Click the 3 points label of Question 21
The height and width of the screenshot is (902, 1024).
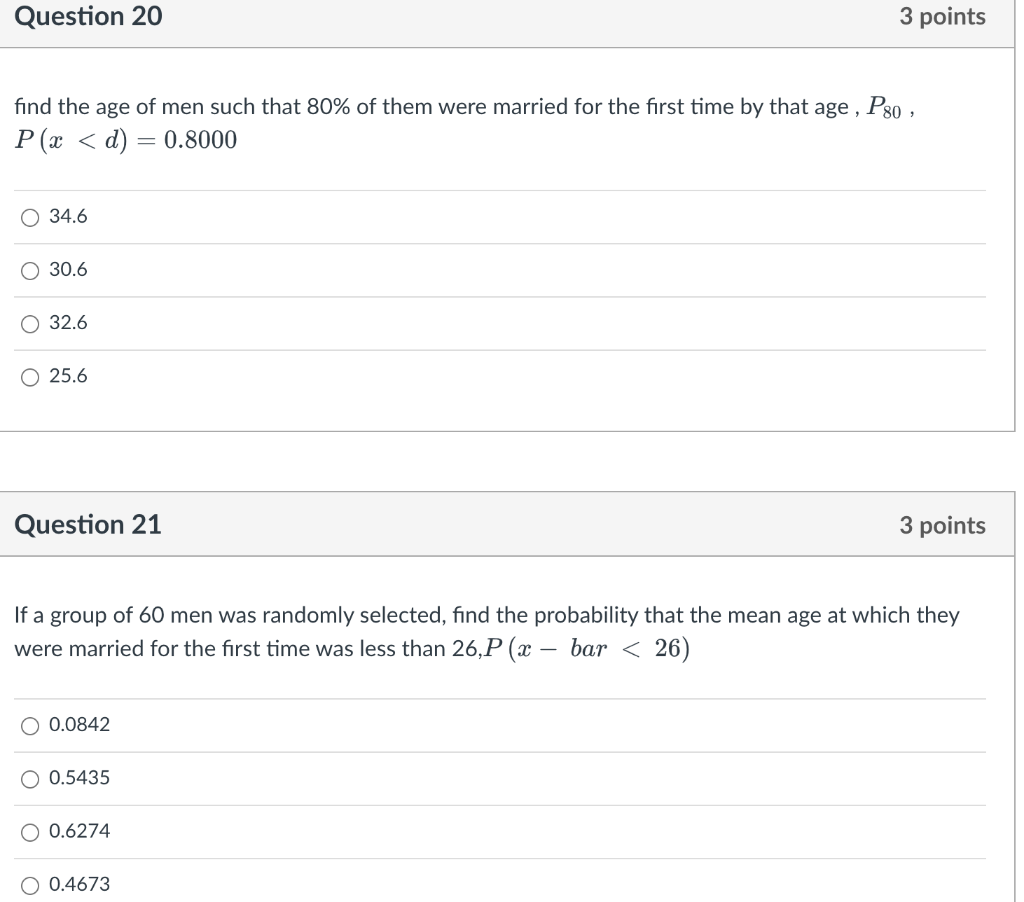942,525
